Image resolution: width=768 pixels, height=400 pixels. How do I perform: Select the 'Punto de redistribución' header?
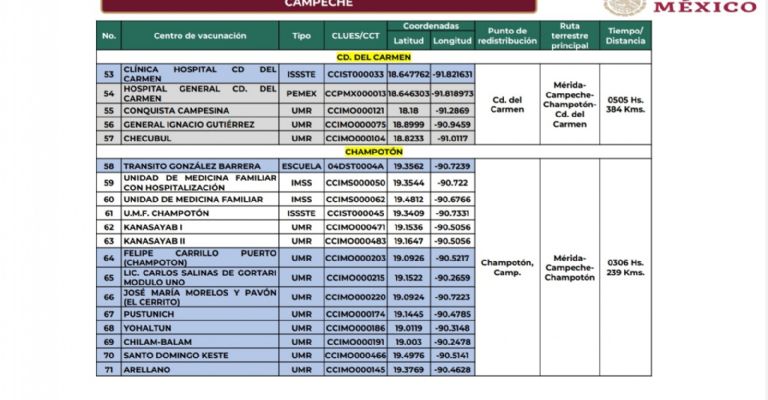pyautogui.click(x=507, y=36)
